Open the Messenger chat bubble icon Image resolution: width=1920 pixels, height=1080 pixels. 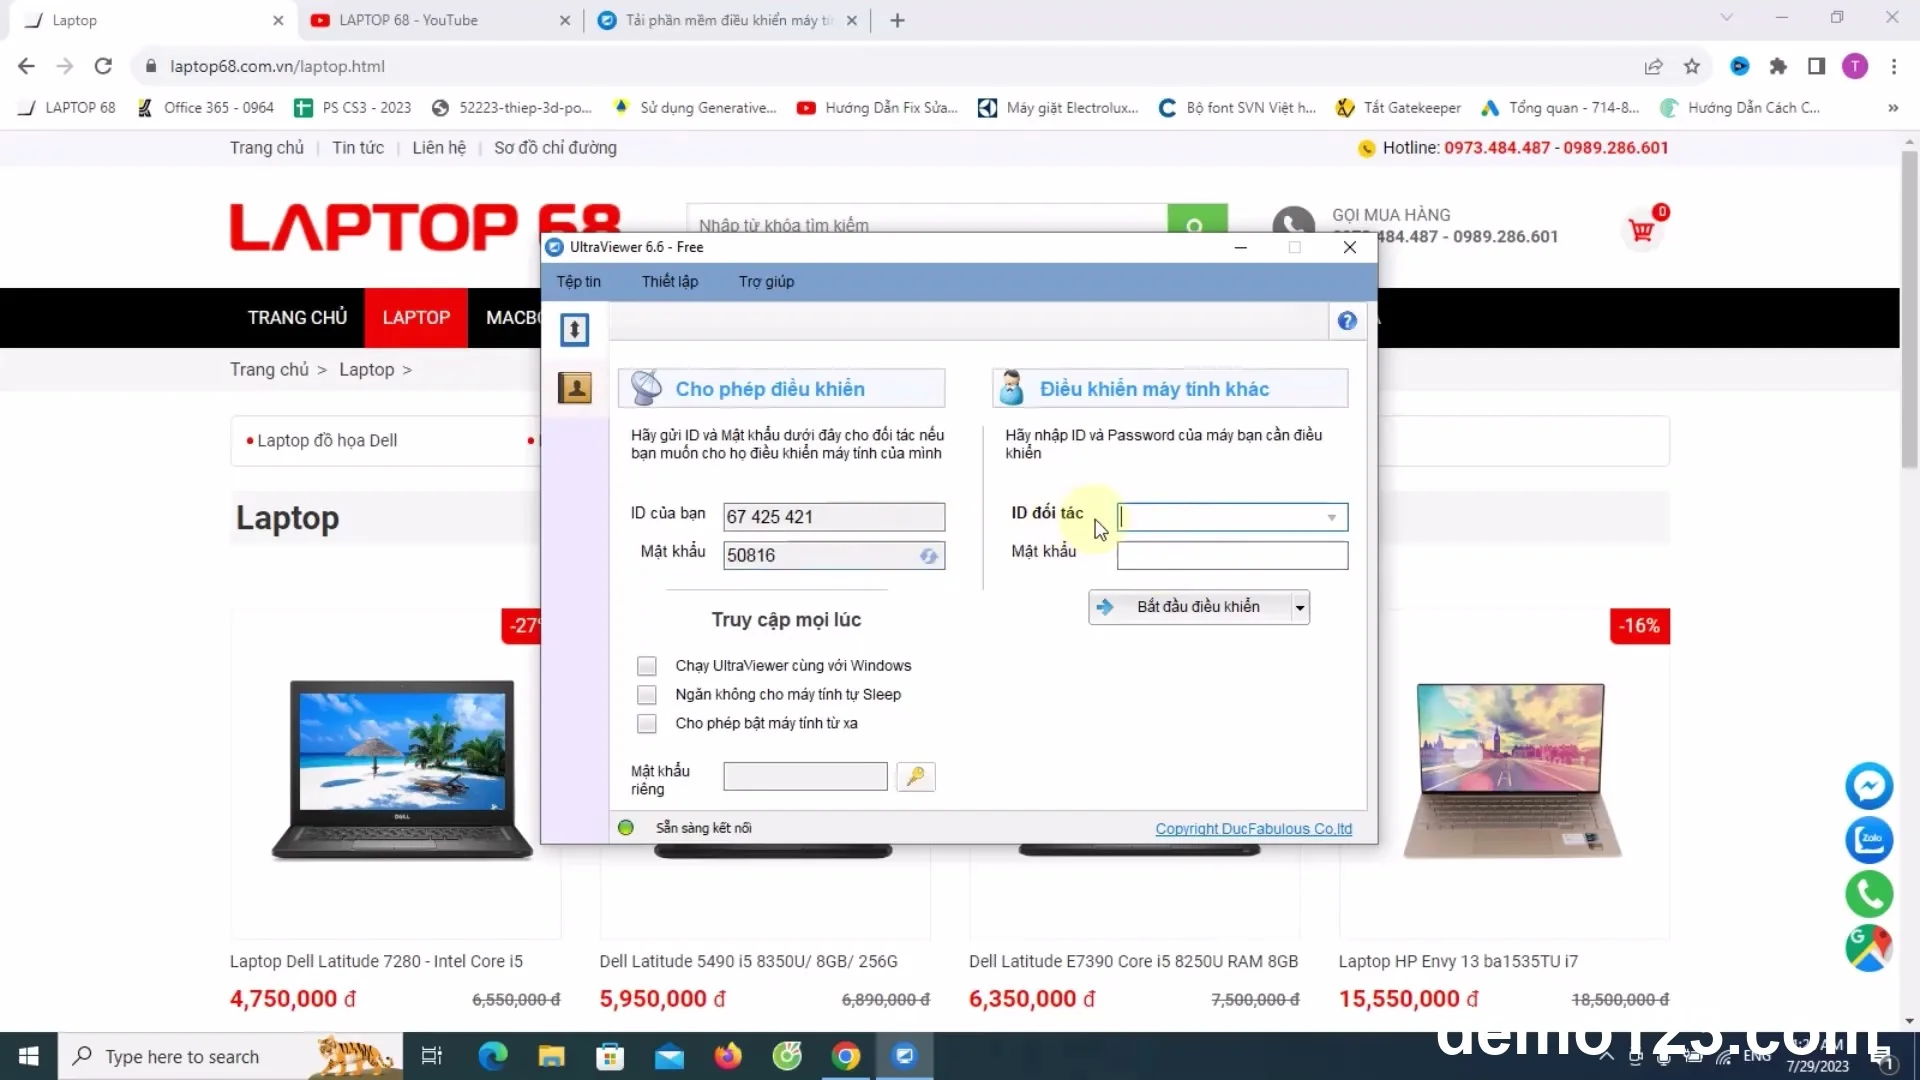click(1868, 786)
